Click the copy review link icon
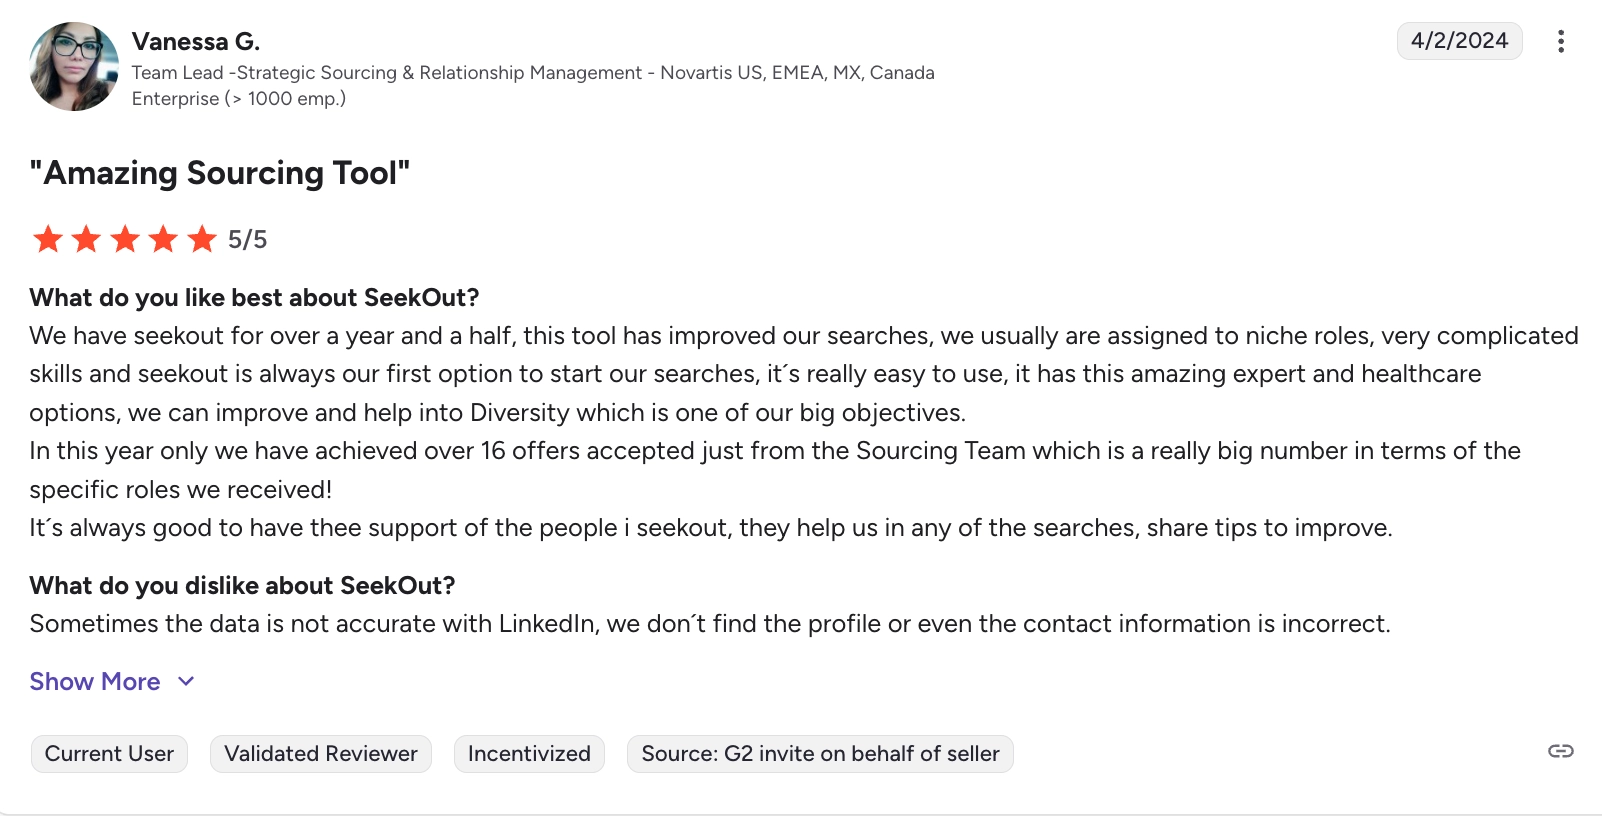Viewport: 1602px width, 816px height. click(1560, 751)
